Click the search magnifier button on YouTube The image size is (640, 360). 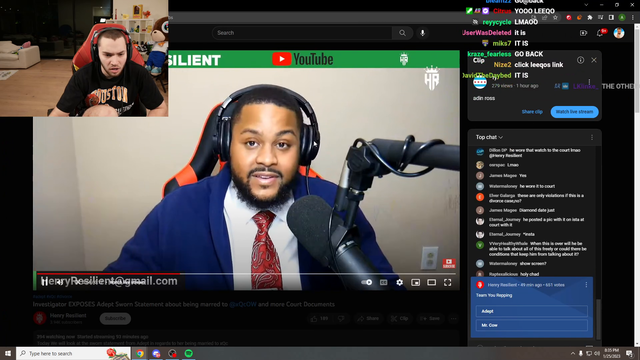point(402,33)
